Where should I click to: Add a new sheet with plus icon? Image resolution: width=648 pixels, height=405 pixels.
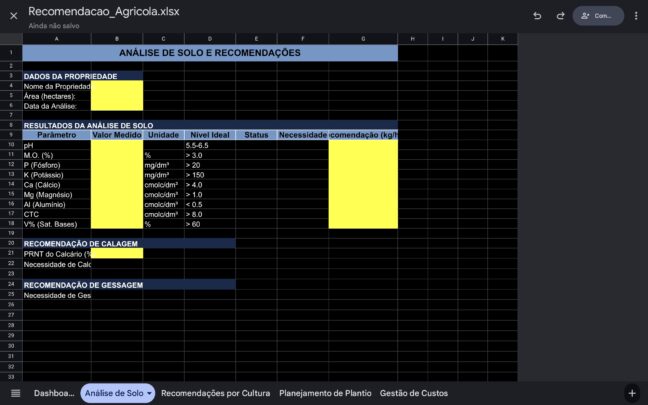pyautogui.click(x=631, y=393)
